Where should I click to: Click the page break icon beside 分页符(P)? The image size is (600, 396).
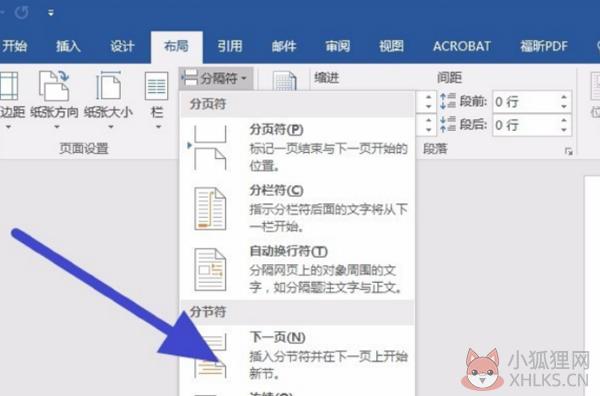coord(210,148)
